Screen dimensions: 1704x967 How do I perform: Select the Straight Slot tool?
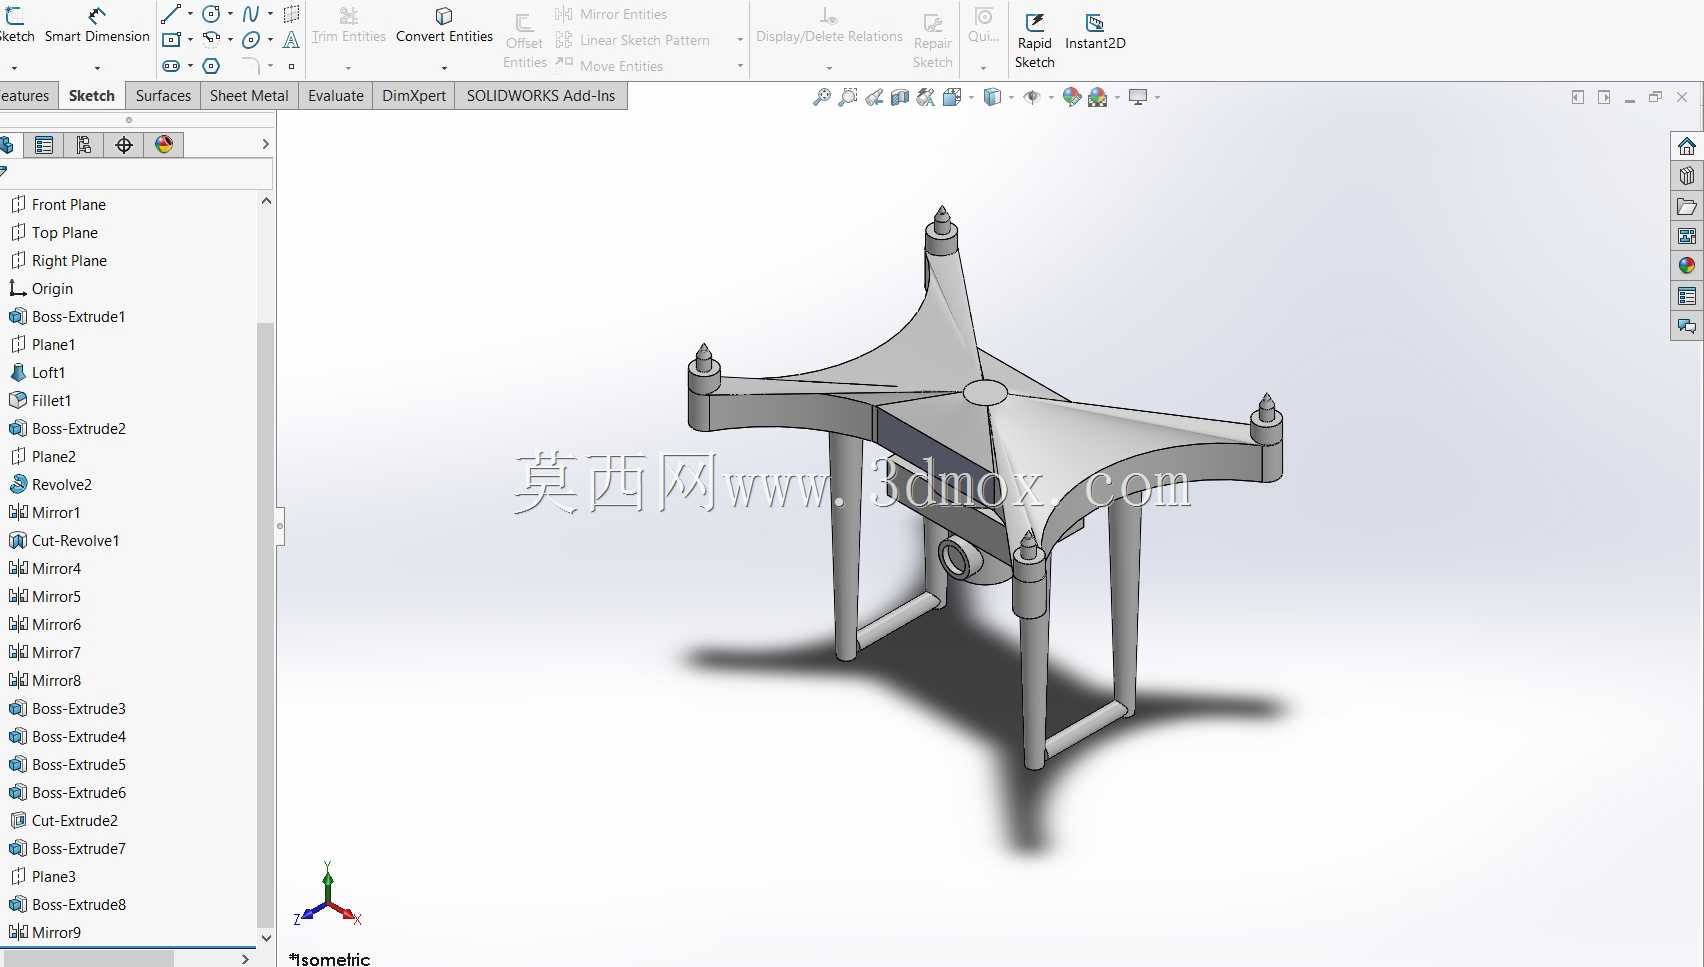(x=171, y=66)
